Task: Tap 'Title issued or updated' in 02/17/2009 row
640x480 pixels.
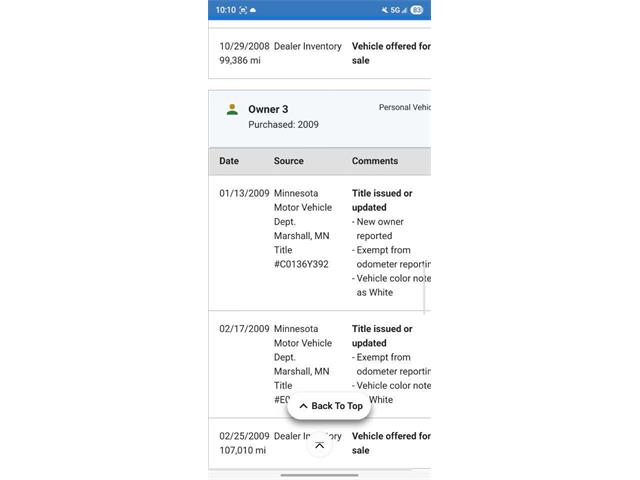Action: (382, 336)
